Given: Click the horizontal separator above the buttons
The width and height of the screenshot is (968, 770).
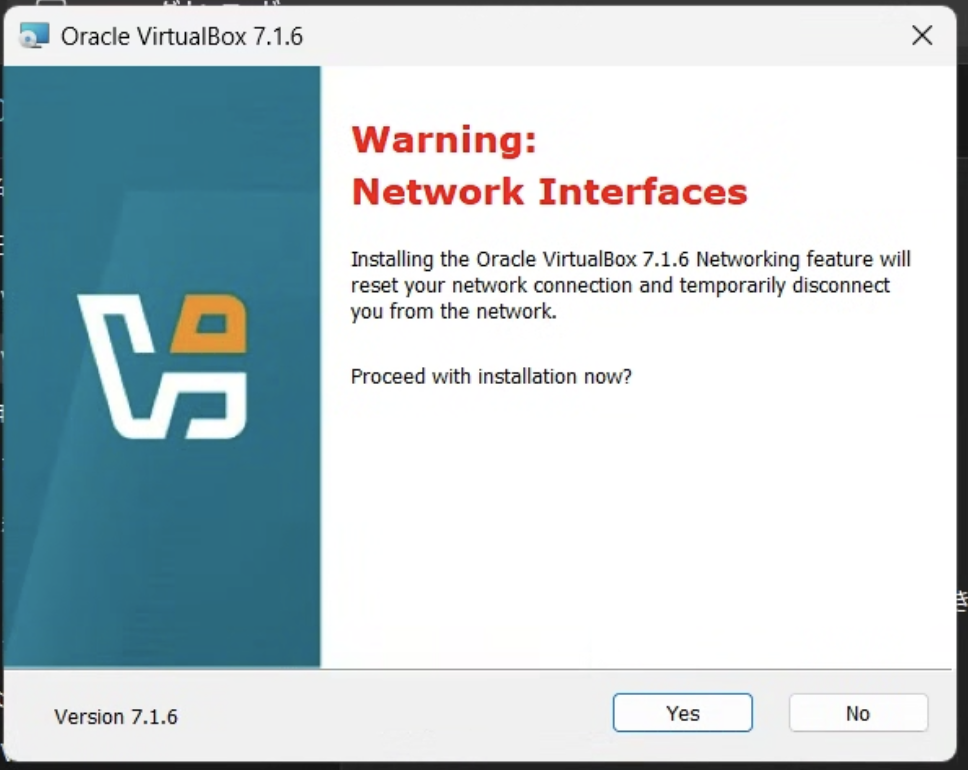Looking at the screenshot, I should click(x=478, y=668).
